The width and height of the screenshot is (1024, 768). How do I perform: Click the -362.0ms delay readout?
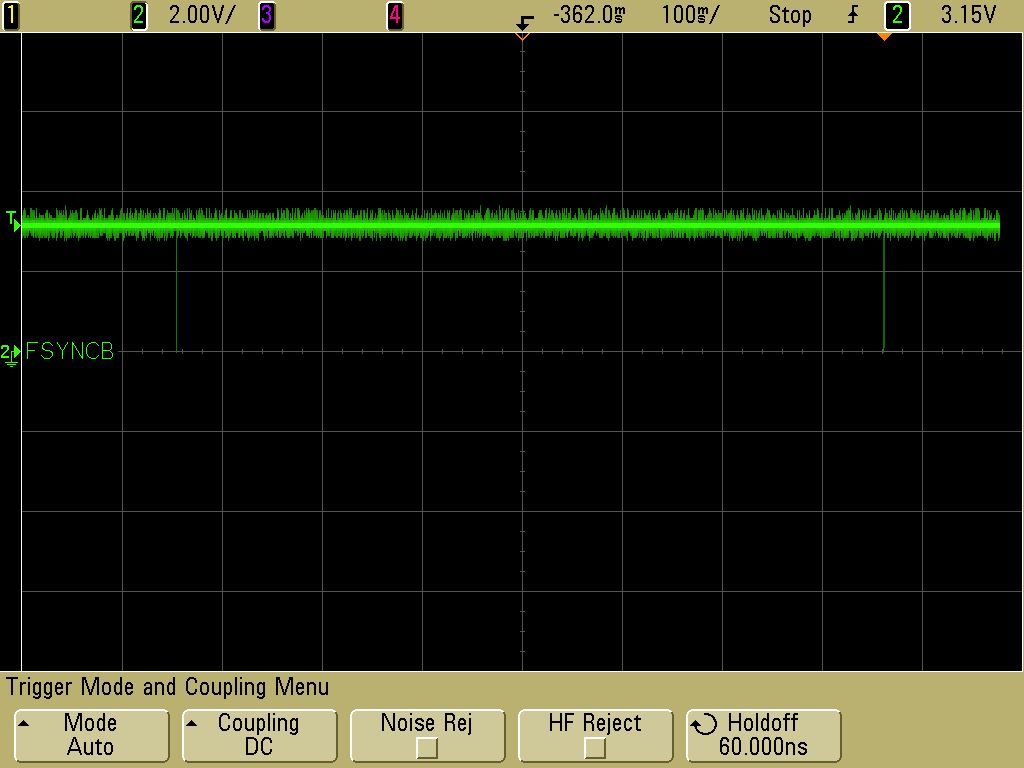[x=588, y=15]
